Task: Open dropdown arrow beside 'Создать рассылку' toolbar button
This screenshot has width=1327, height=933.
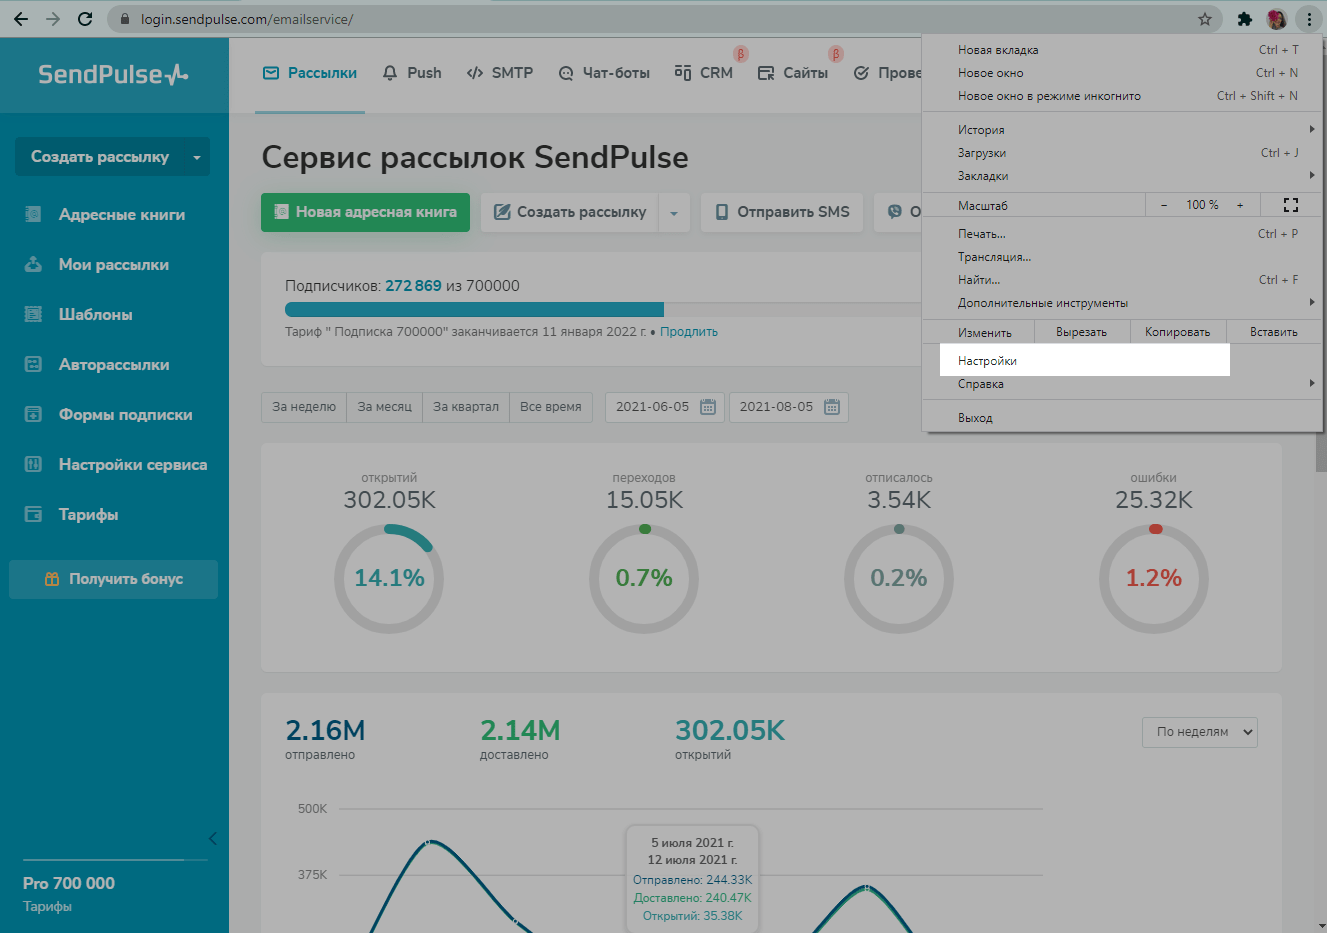Action: tap(674, 213)
